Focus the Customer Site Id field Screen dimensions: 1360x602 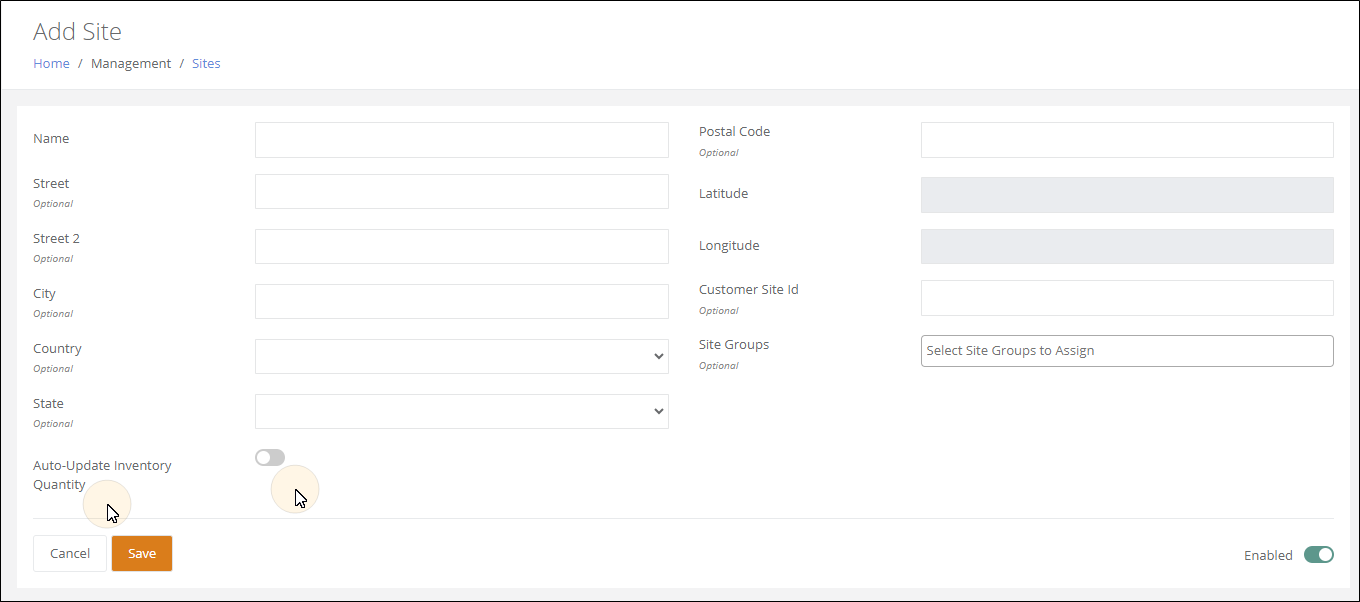click(x=1127, y=298)
